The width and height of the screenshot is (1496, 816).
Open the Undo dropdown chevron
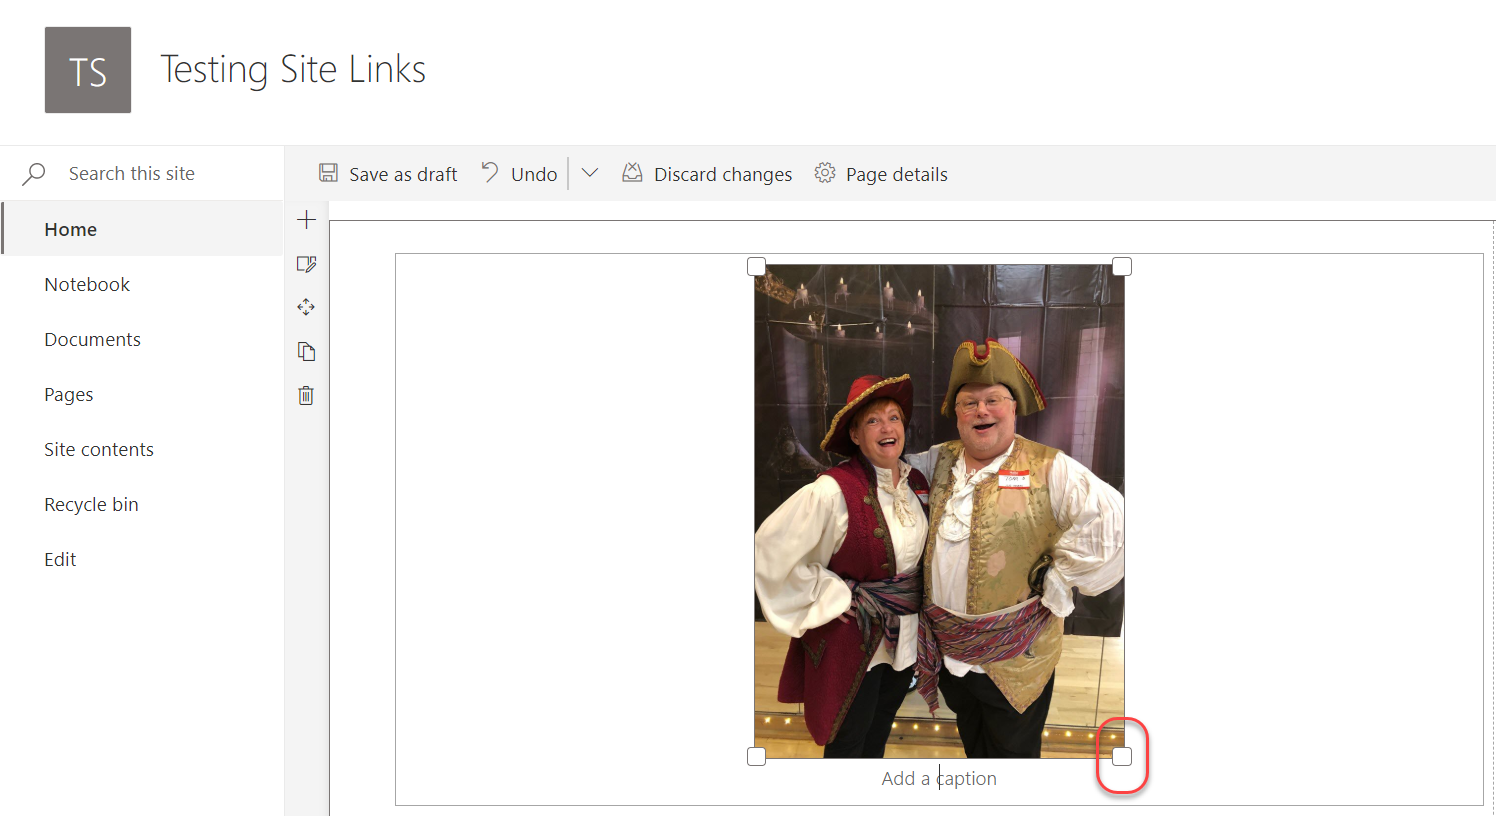pos(589,172)
